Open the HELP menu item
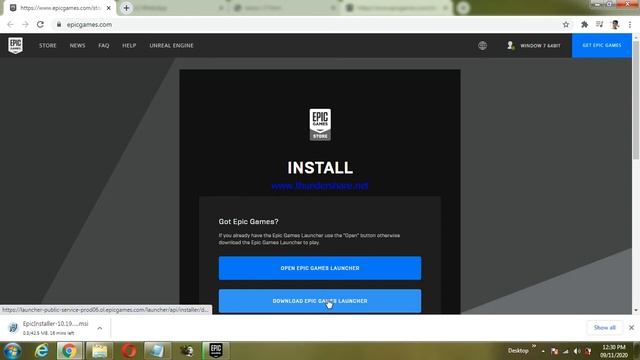The height and width of the screenshot is (360, 640). pyautogui.click(x=129, y=46)
